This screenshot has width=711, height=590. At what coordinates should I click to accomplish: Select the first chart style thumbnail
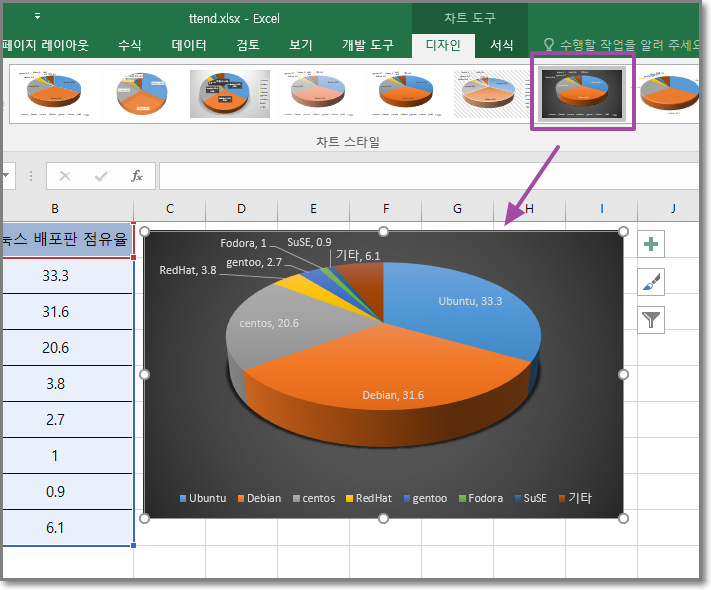pos(54,94)
